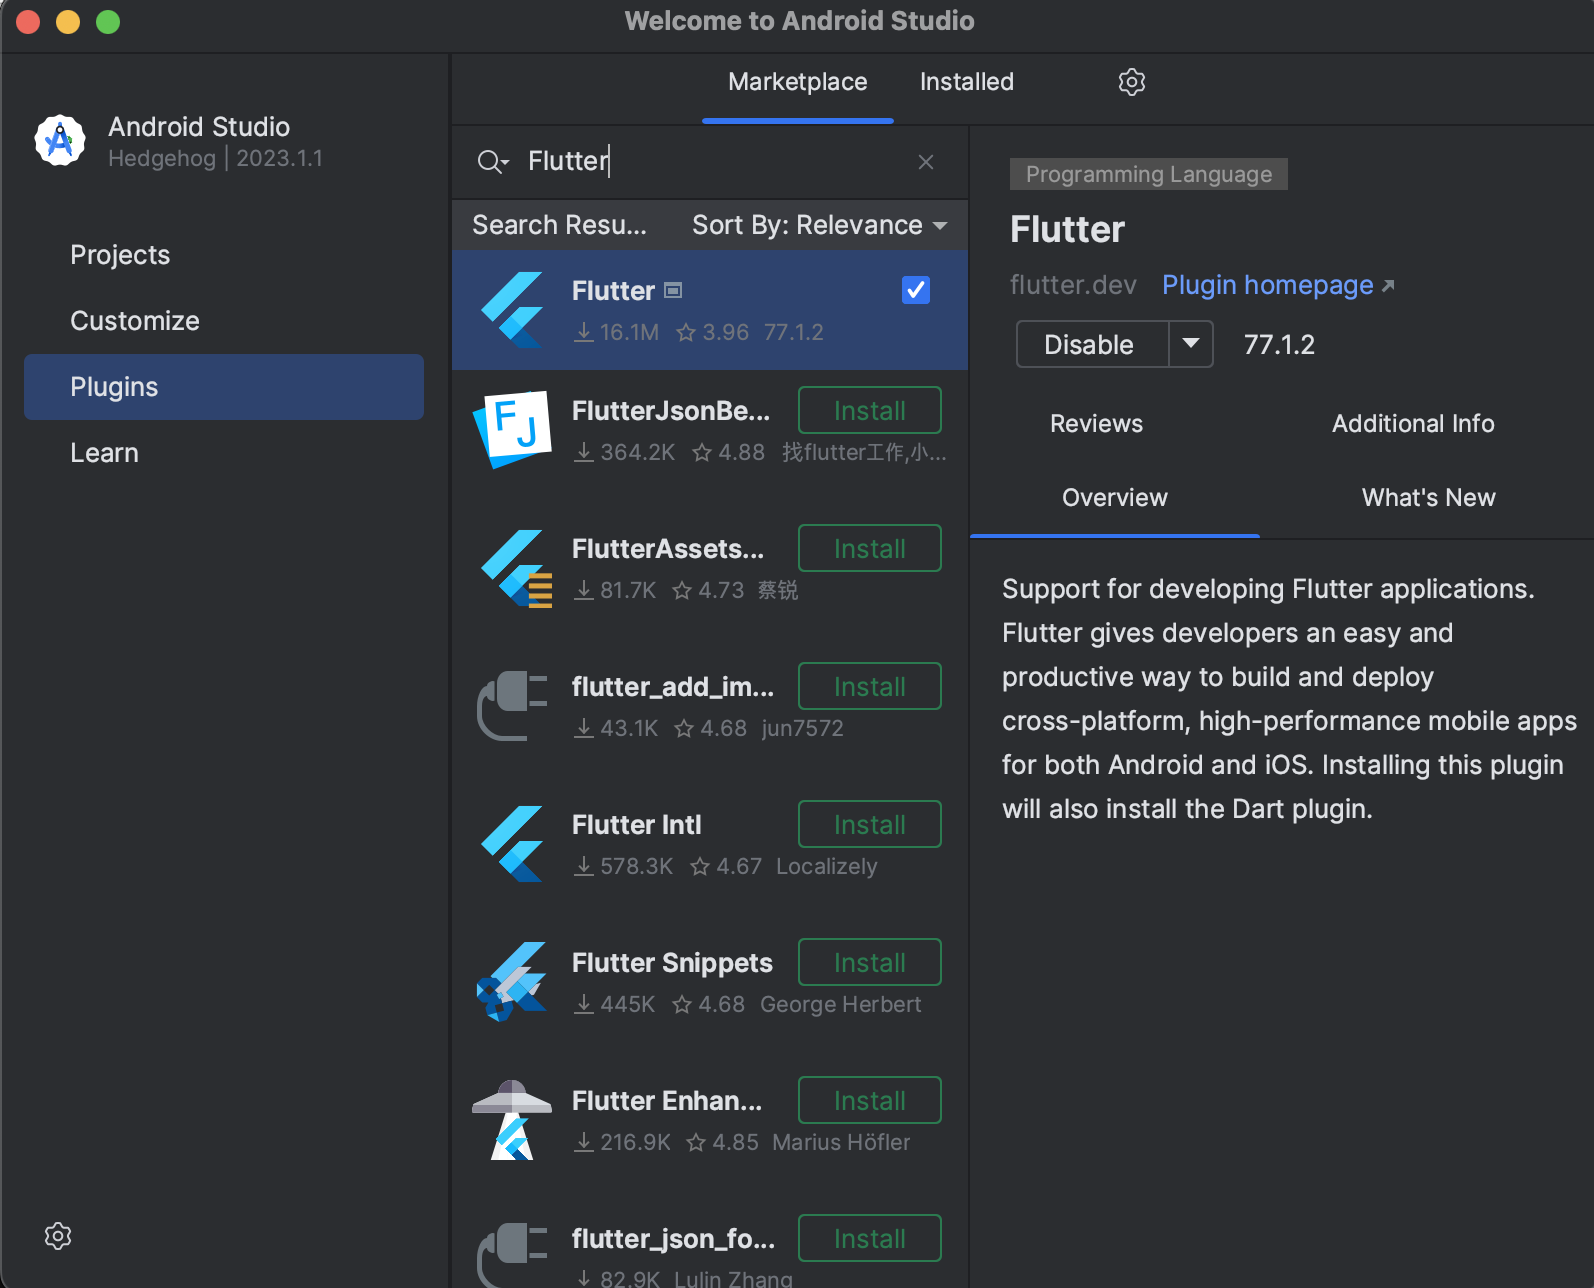Install the flutter_add_im... plugin
The height and width of the screenshot is (1288, 1594).
coord(870,686)
